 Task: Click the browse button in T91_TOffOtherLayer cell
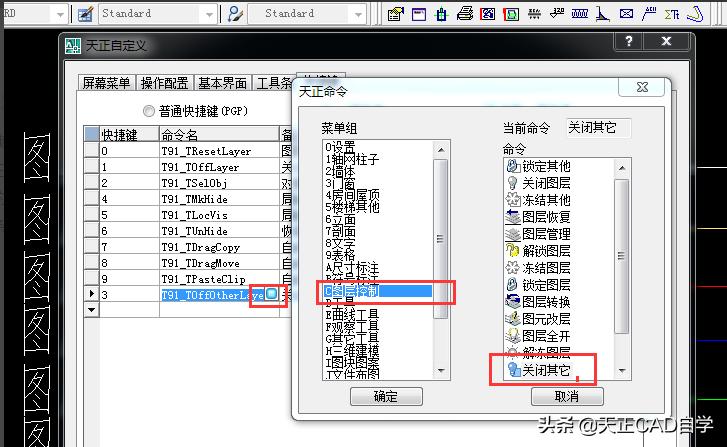pos(272,294)
